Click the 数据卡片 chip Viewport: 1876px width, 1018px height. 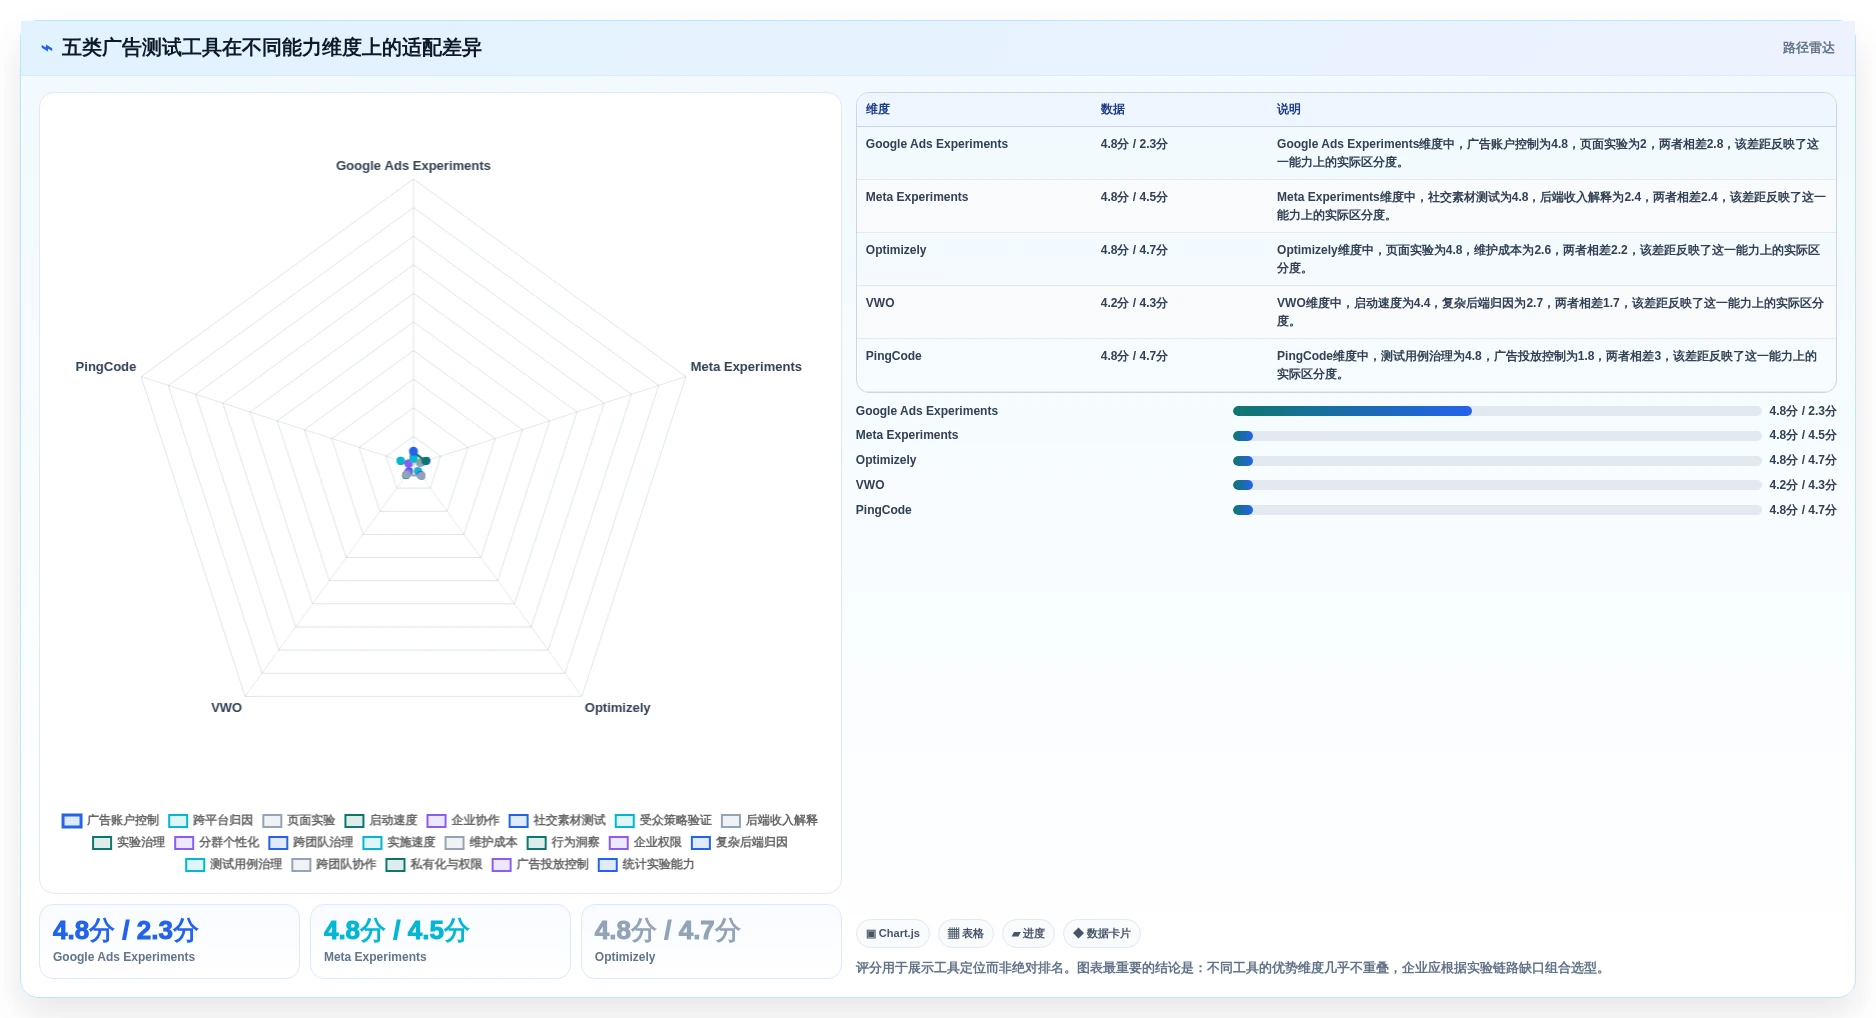(1101, 933)
